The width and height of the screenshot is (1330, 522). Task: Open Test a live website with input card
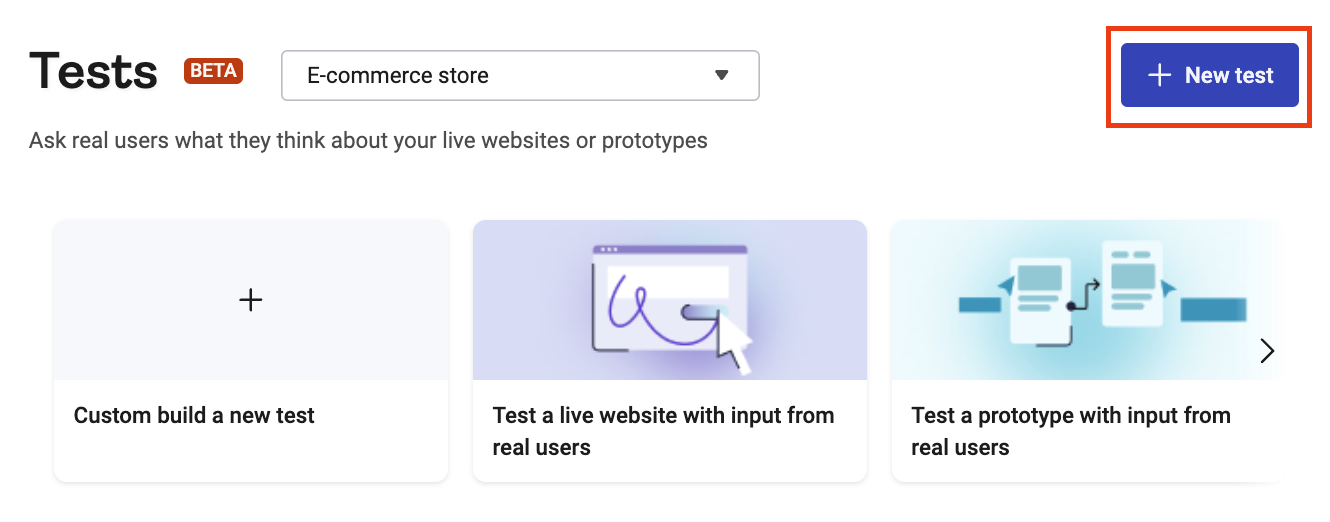[x=670, y=351]
